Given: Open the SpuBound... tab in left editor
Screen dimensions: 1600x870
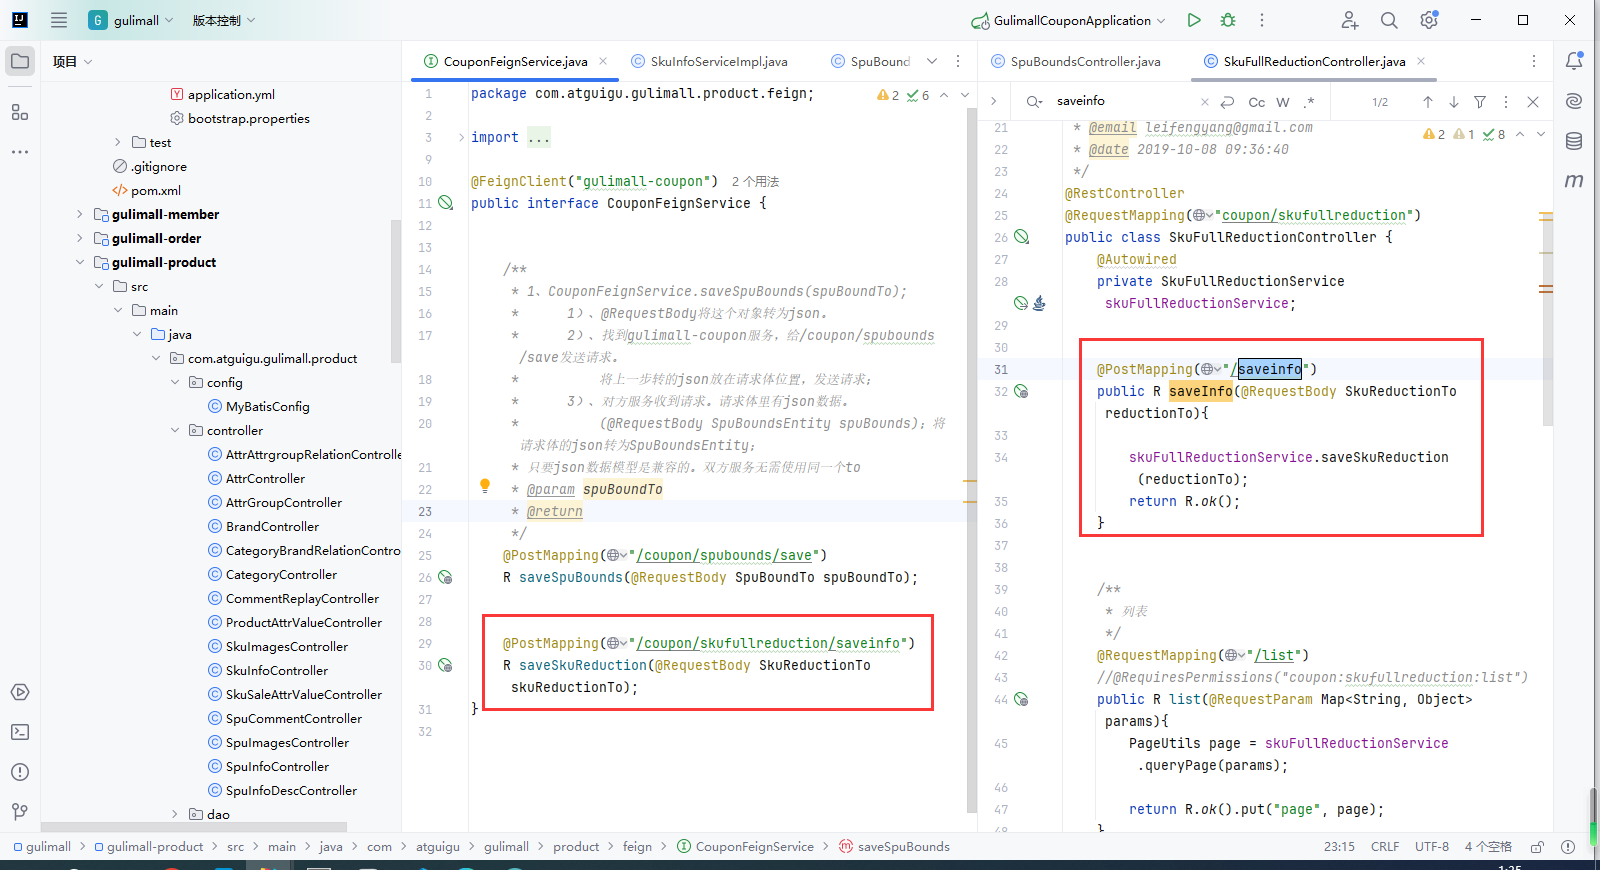Looking at the screenshot, I should point(870,61).
